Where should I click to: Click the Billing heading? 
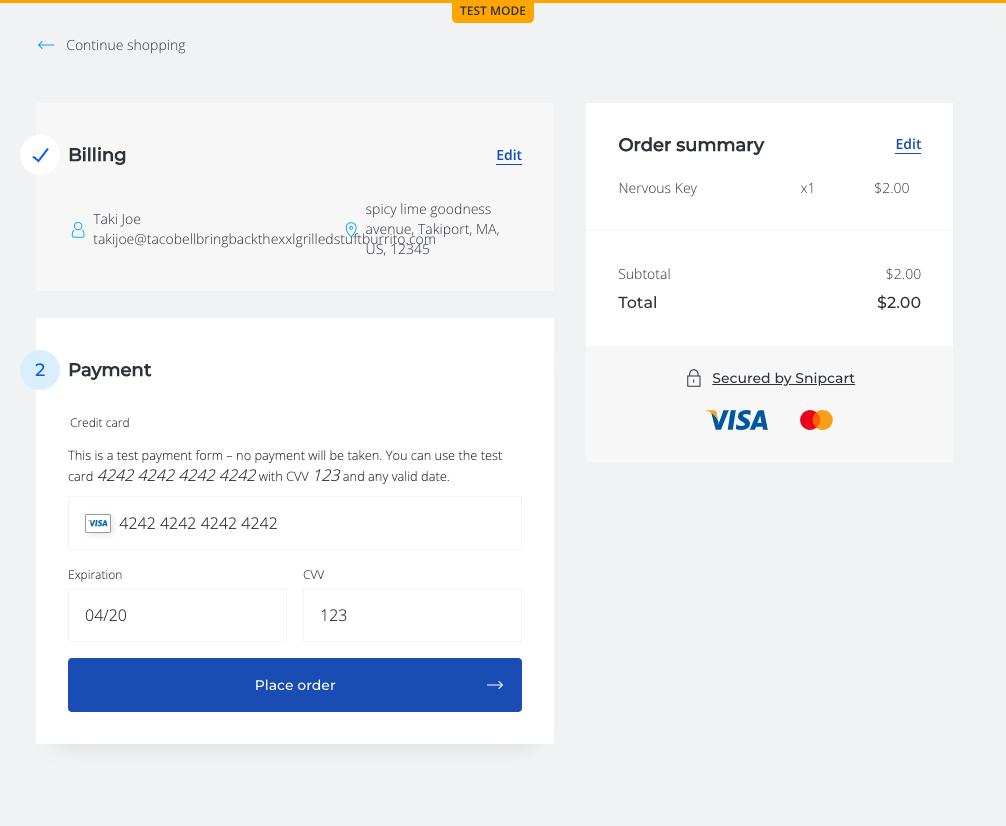97,155
